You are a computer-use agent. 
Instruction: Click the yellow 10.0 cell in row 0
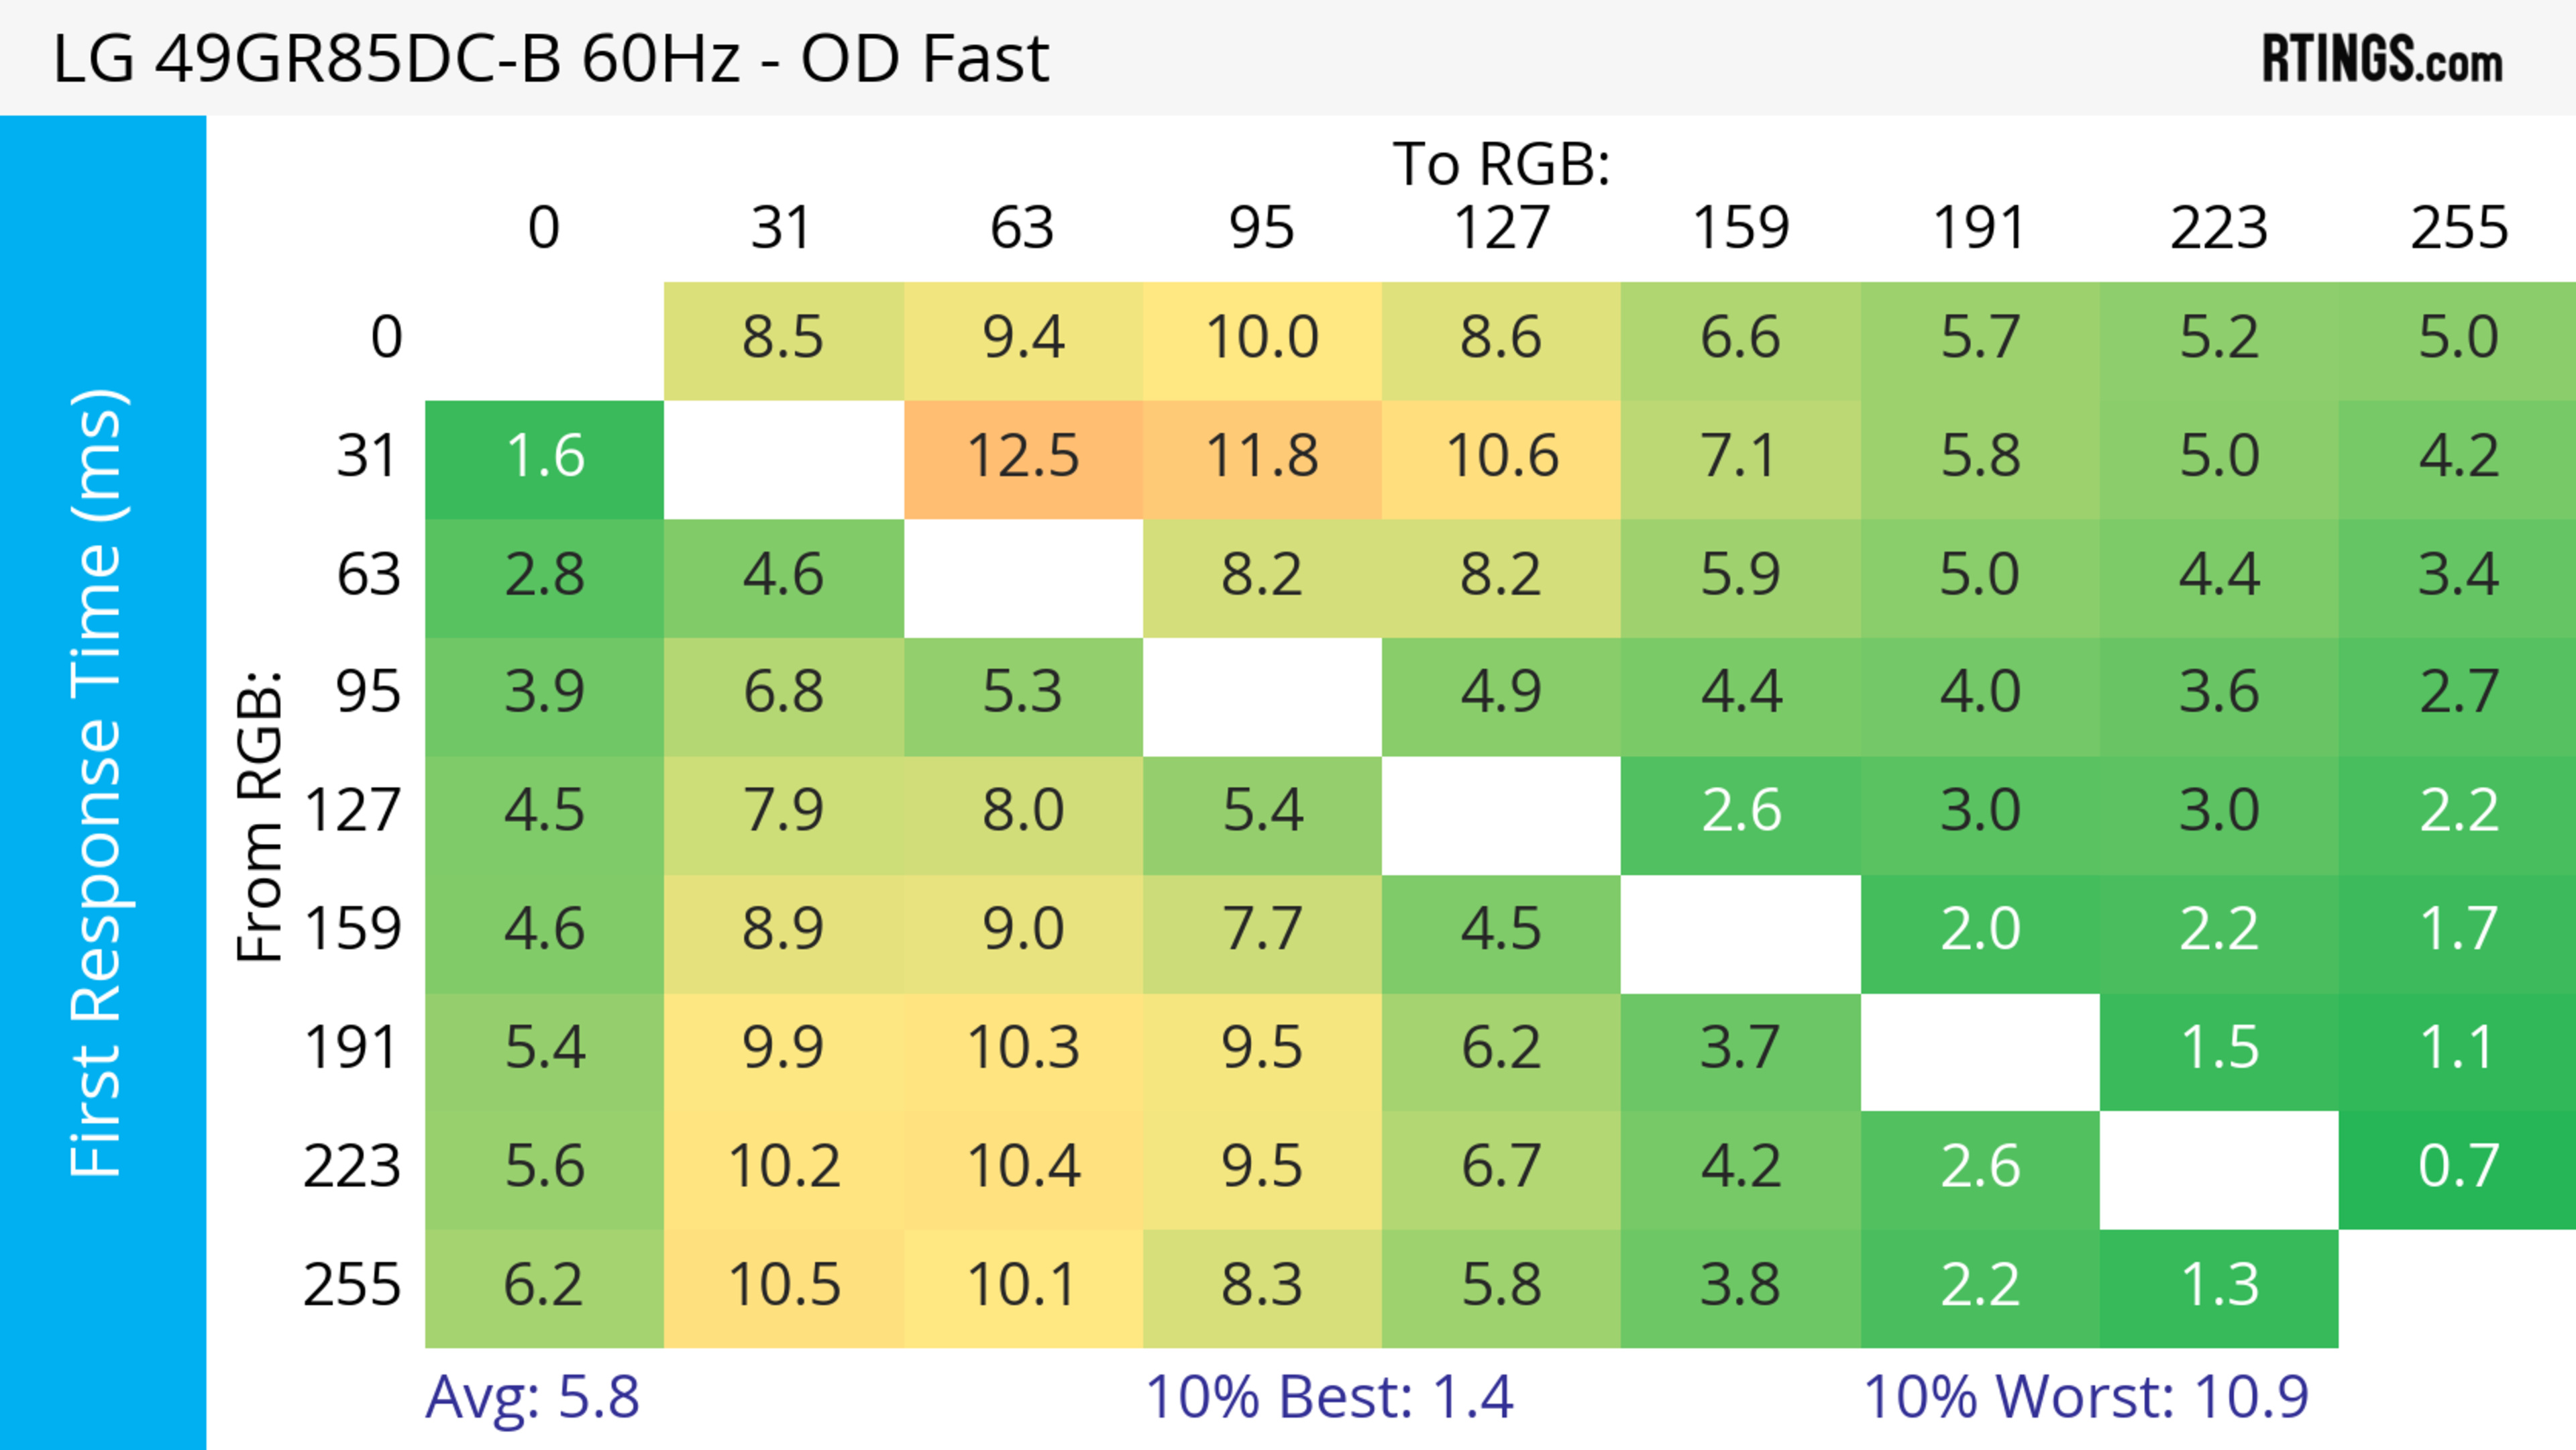pyautogui.click(x=1262, y=338)
